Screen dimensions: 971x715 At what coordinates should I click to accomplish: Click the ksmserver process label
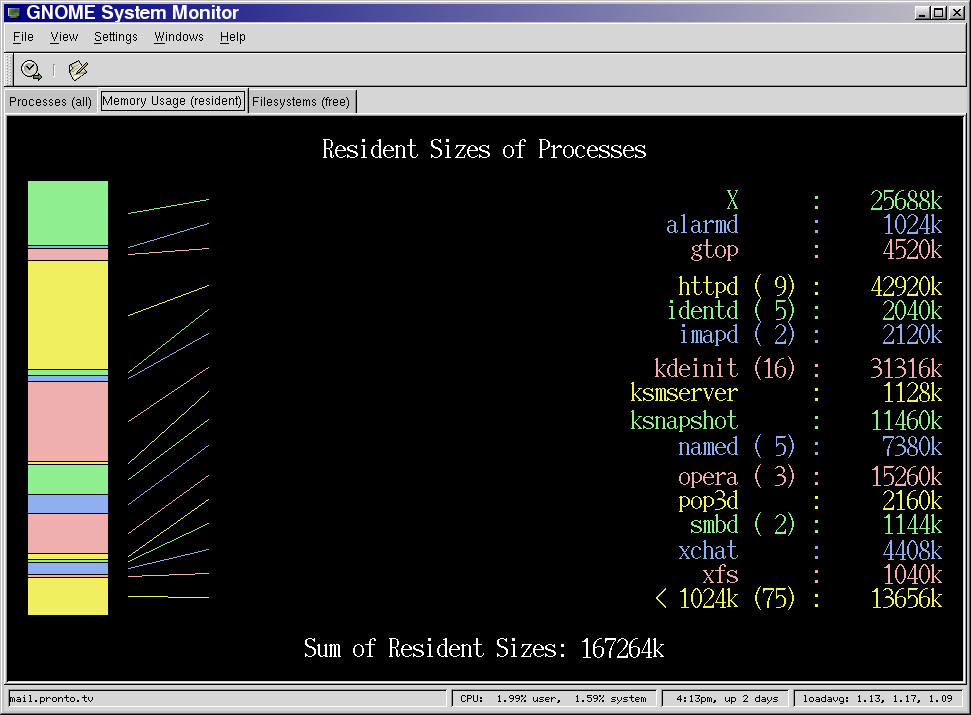[x=684, y=392]
